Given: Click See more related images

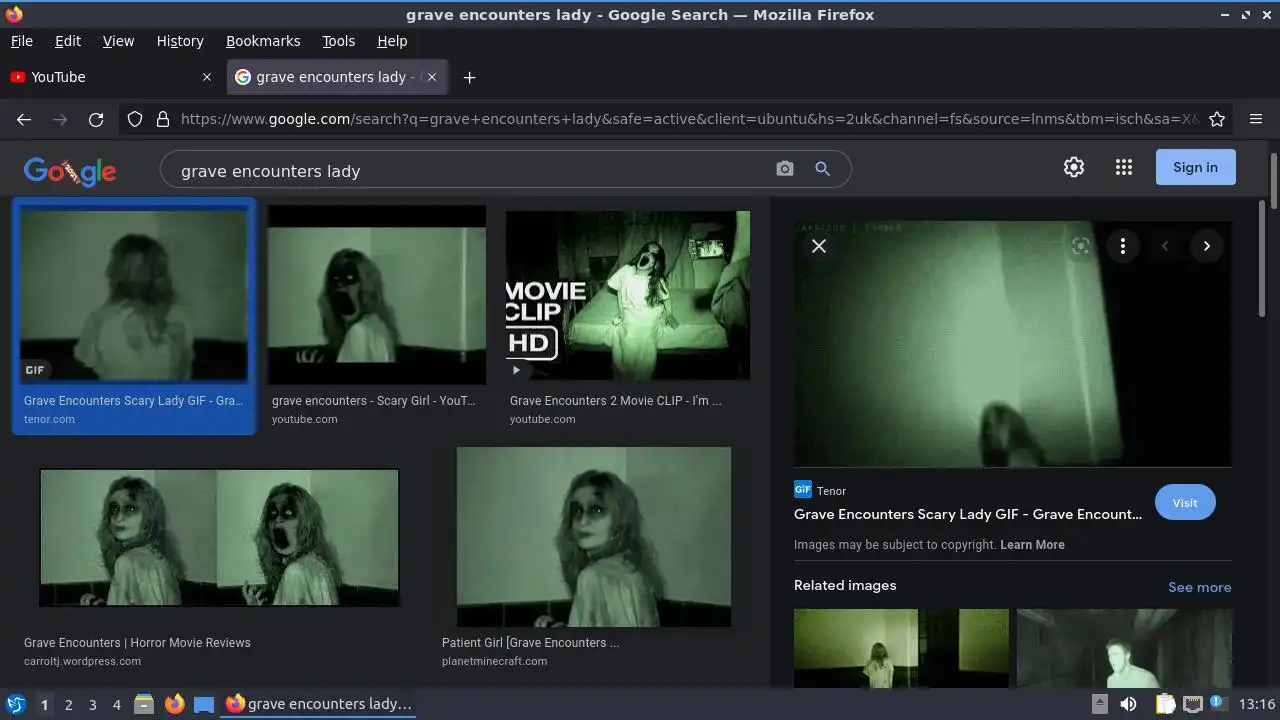Looking at the screenshot, I should click(x=1200, y=587).
